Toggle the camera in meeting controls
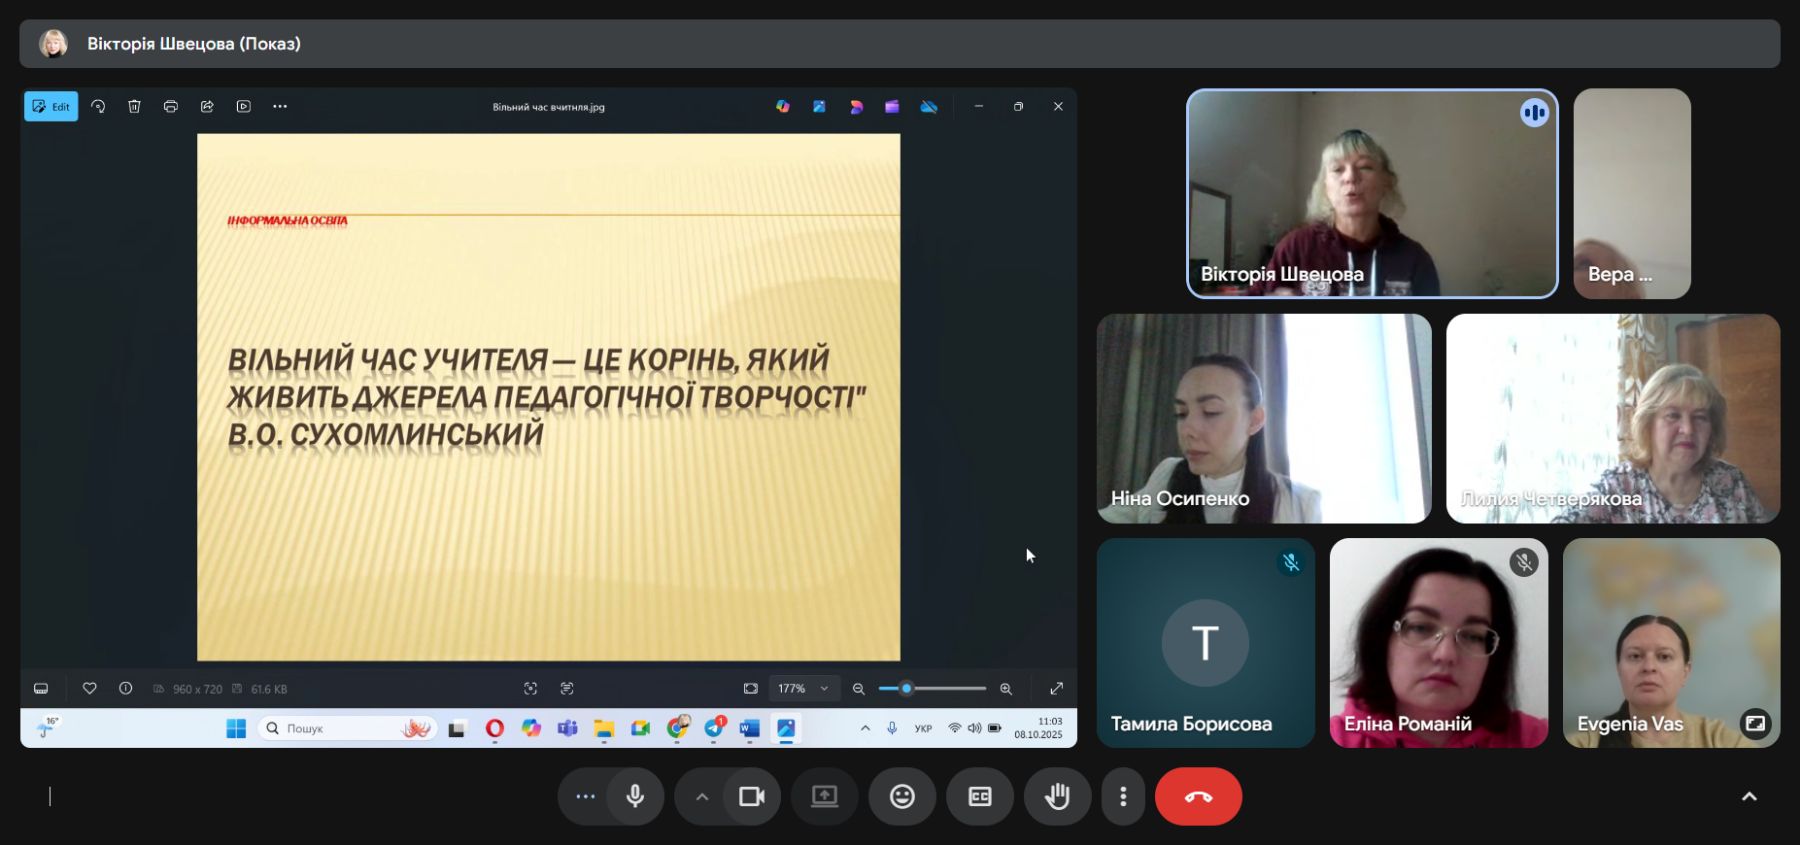 [751, 796]
